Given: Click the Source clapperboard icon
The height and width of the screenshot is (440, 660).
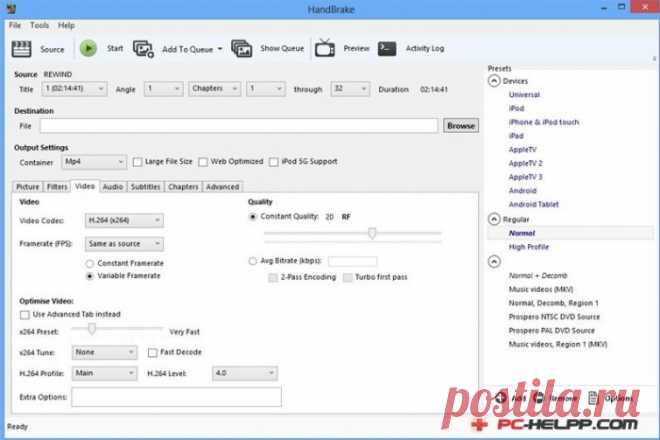Looking at the screenshot, I should [21, 49].
